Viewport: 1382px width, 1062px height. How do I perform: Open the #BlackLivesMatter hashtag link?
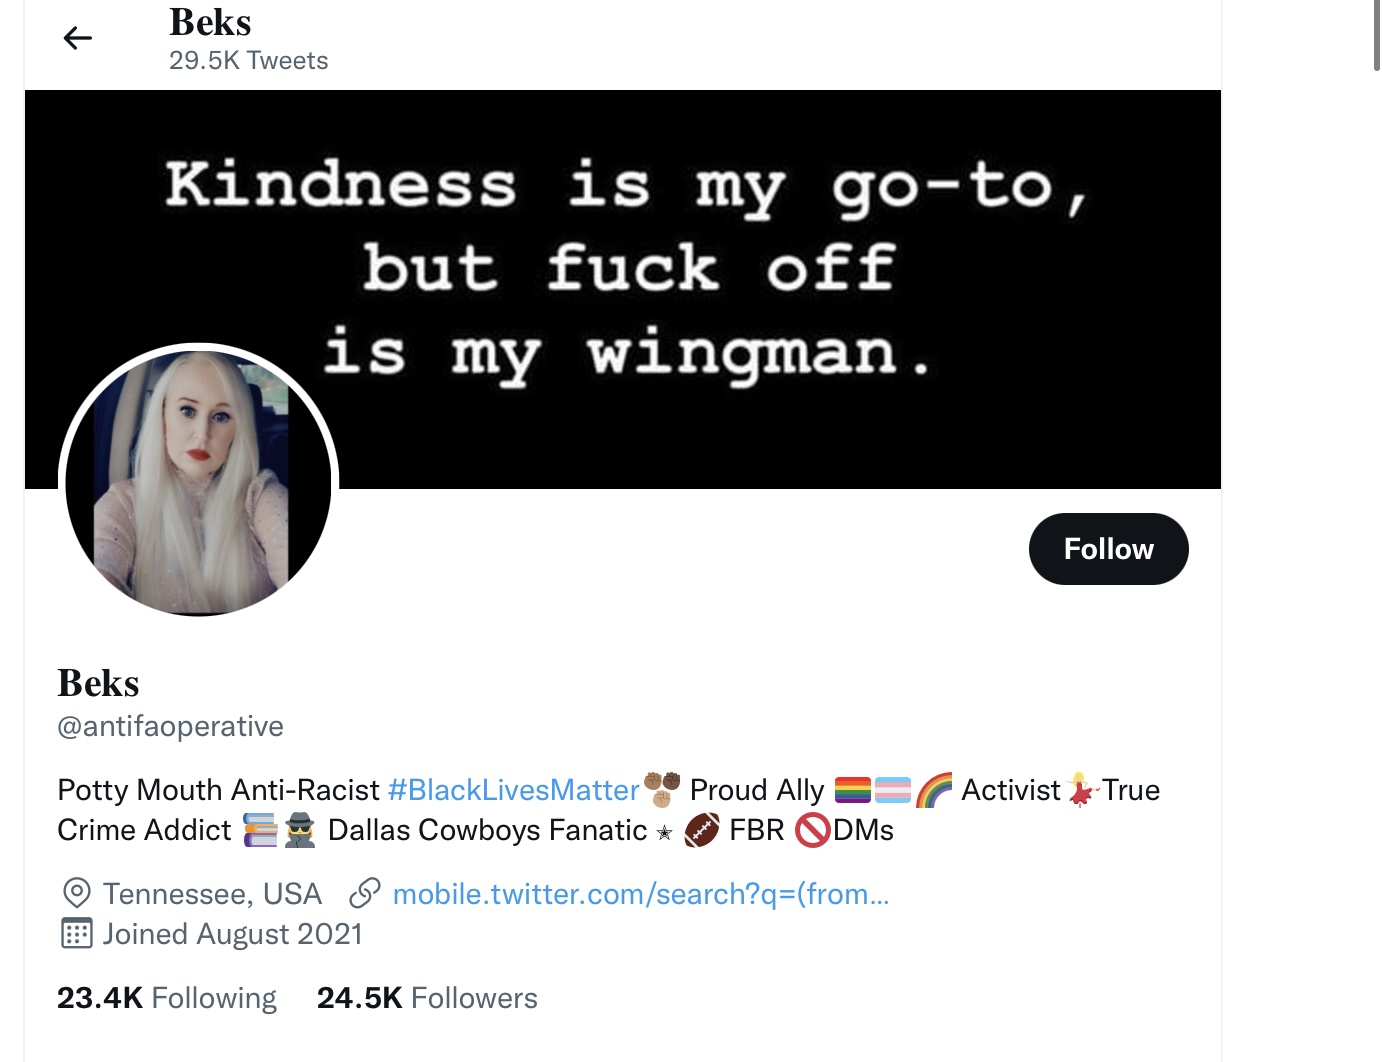coord(513,790)
